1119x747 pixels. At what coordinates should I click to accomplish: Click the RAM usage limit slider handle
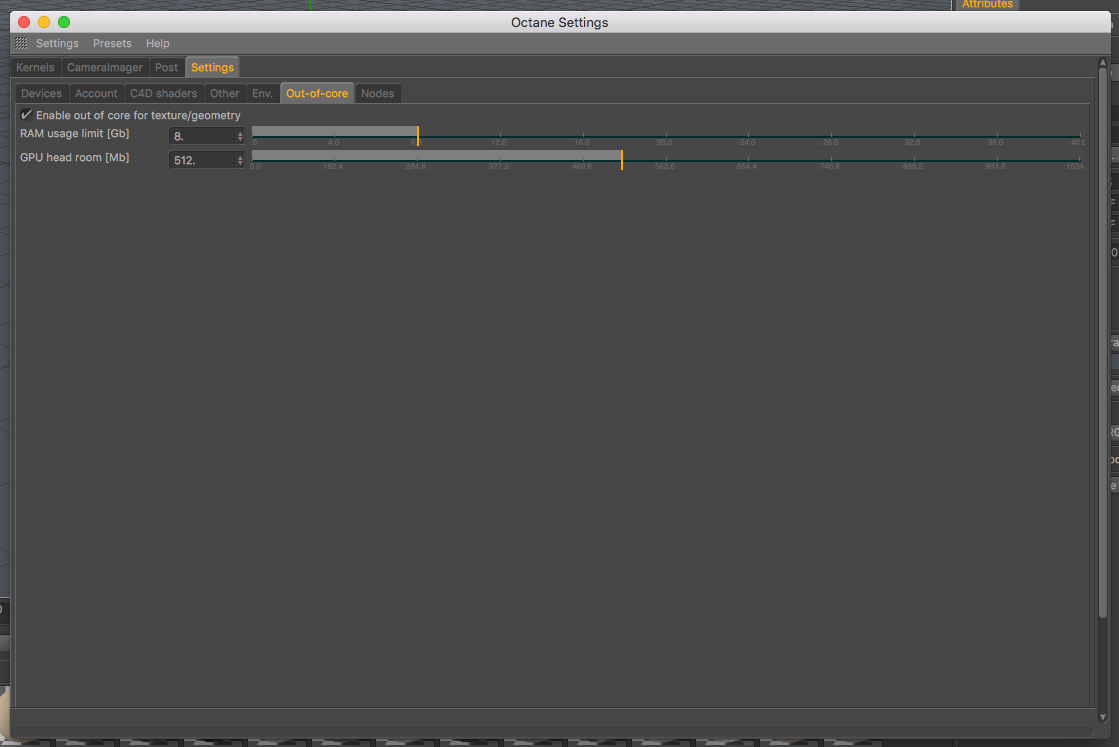tap(417, 136)
